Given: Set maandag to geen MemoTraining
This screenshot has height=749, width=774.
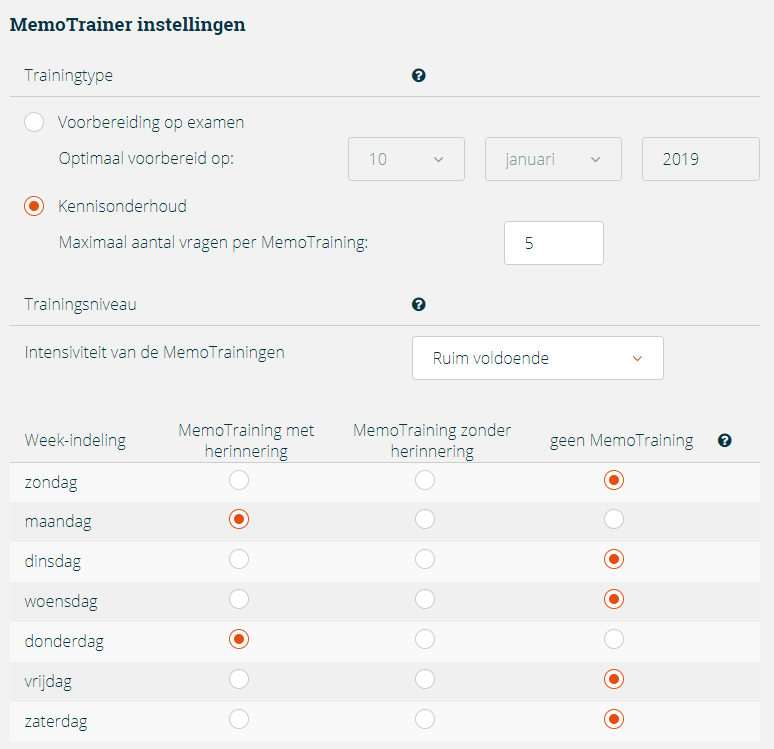Looking at the screenshot, I should (614, 519).
